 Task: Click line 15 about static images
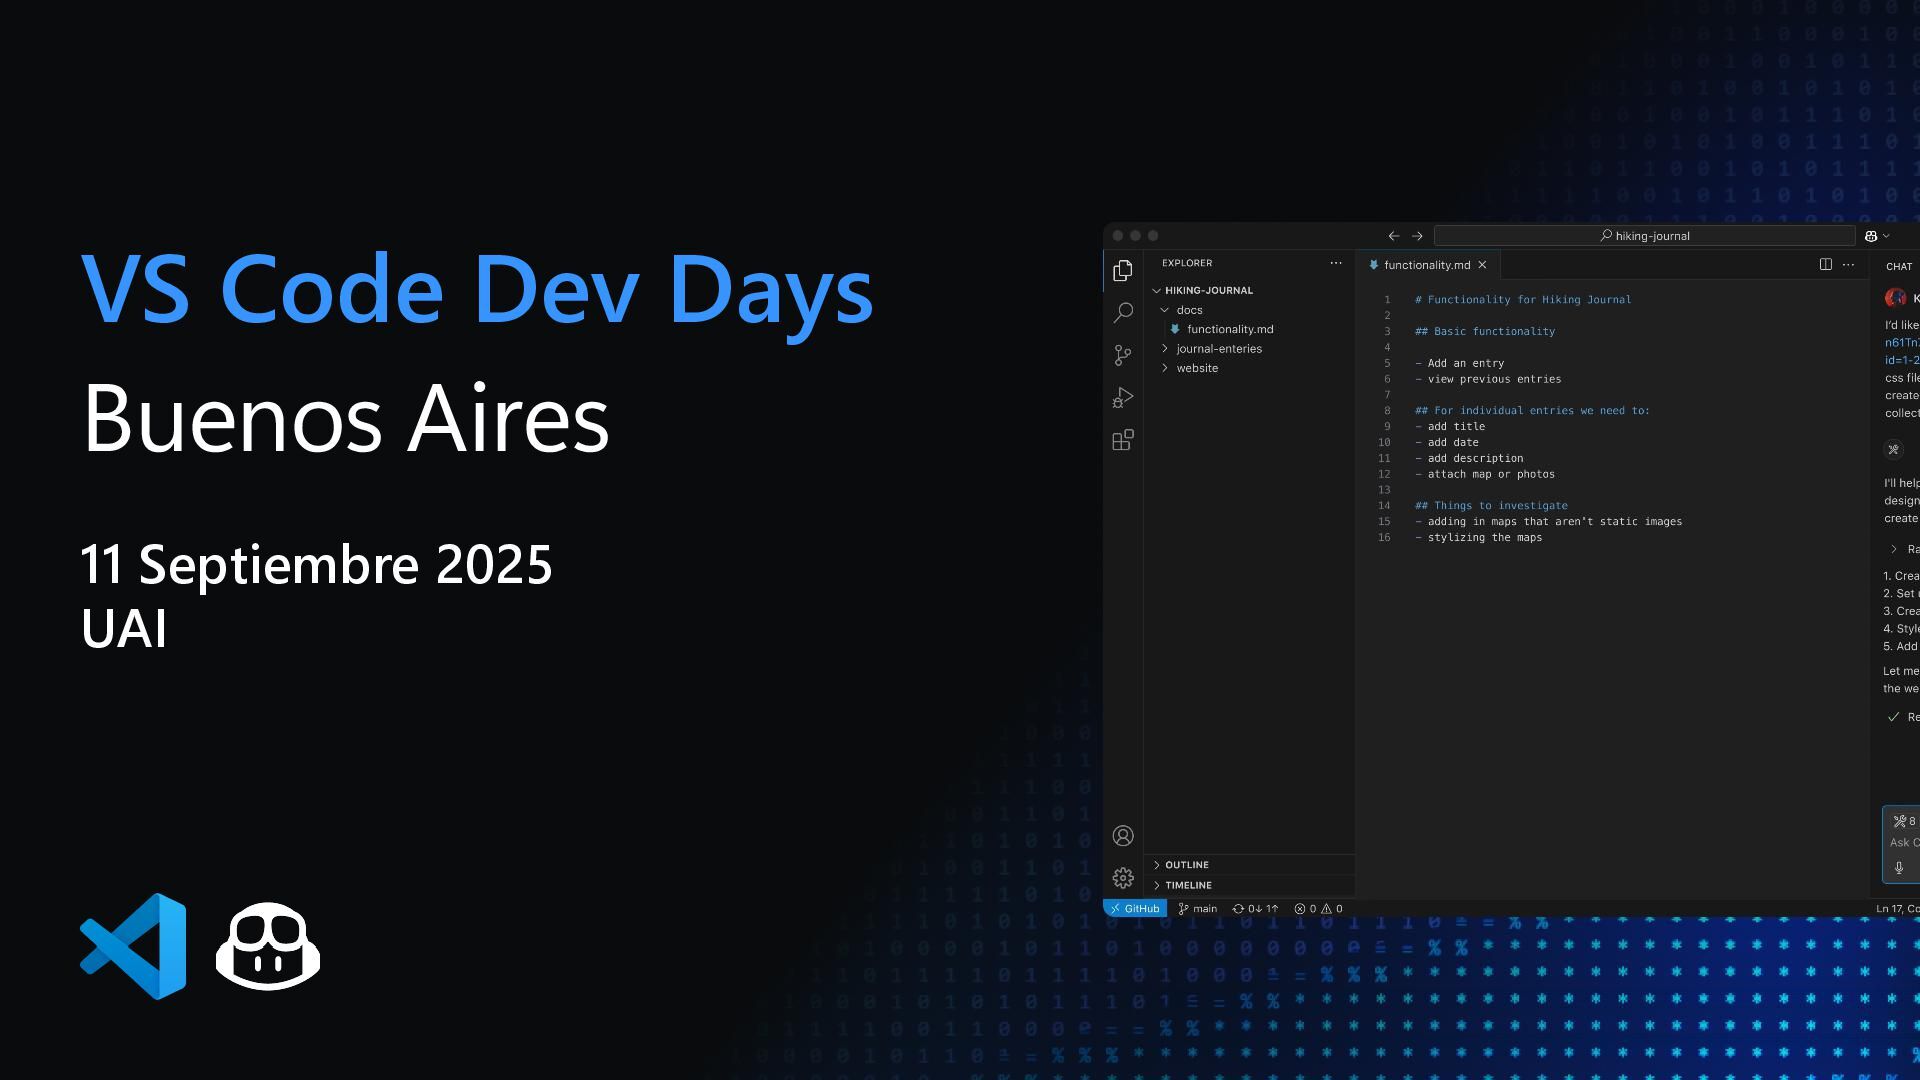(x=1548, y=522)
